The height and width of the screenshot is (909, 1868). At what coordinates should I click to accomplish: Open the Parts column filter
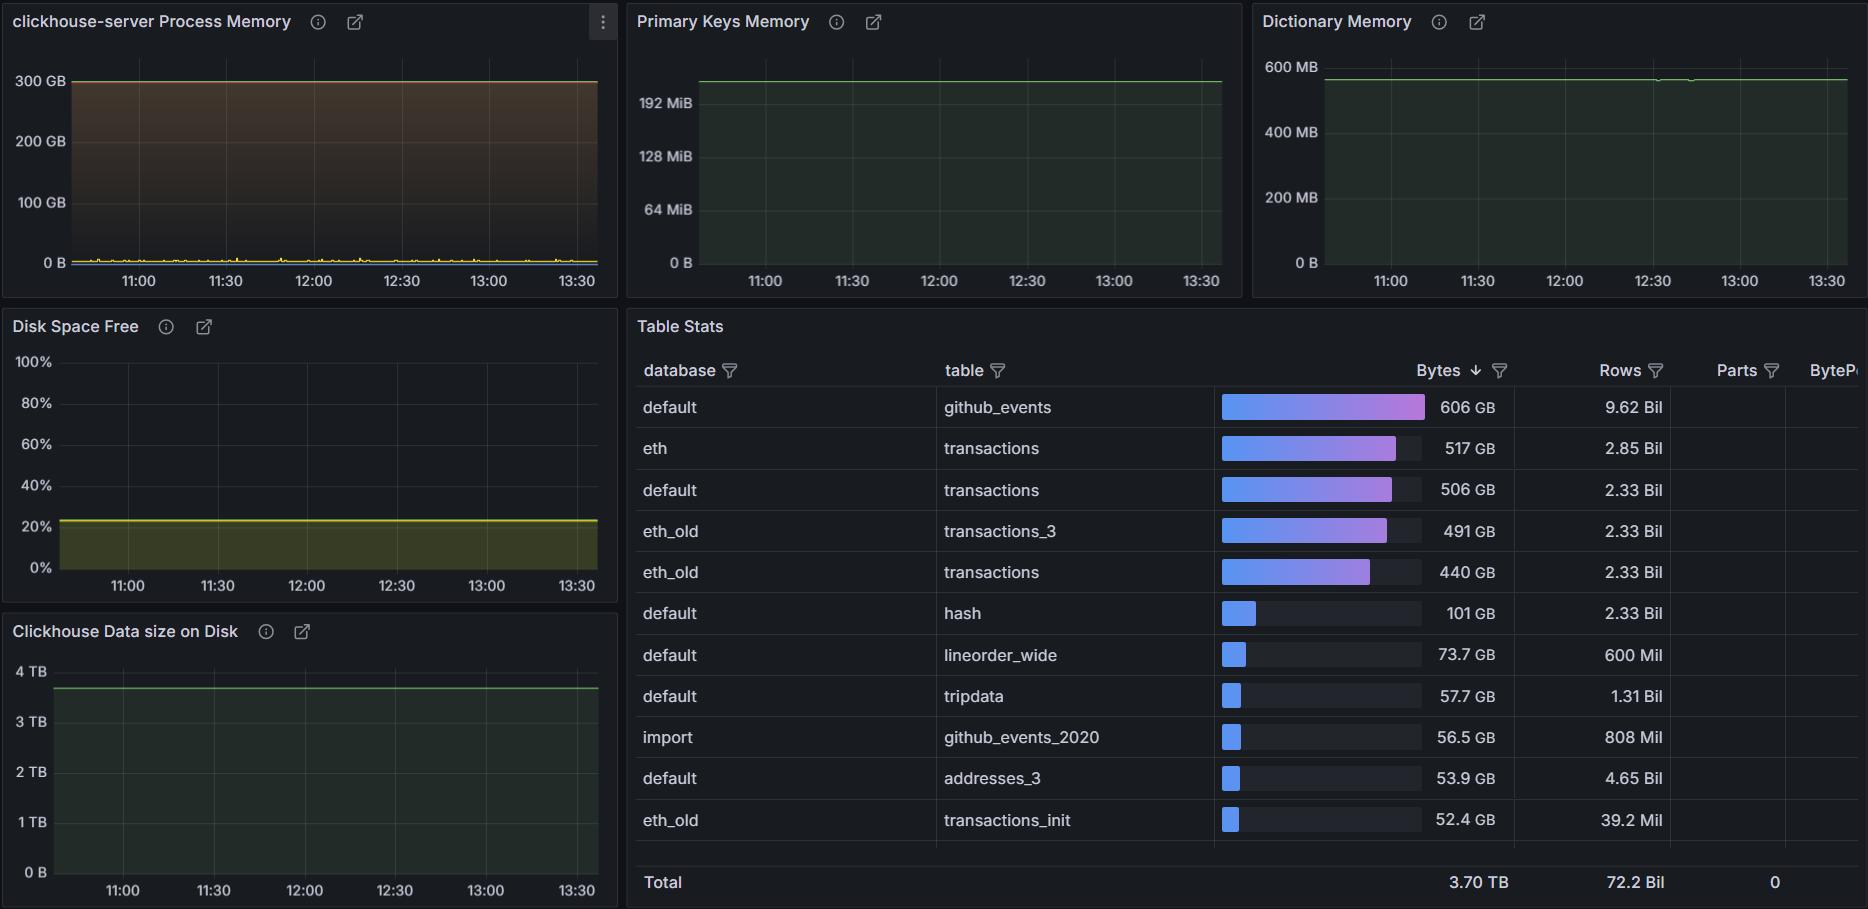pos(1772,371)
